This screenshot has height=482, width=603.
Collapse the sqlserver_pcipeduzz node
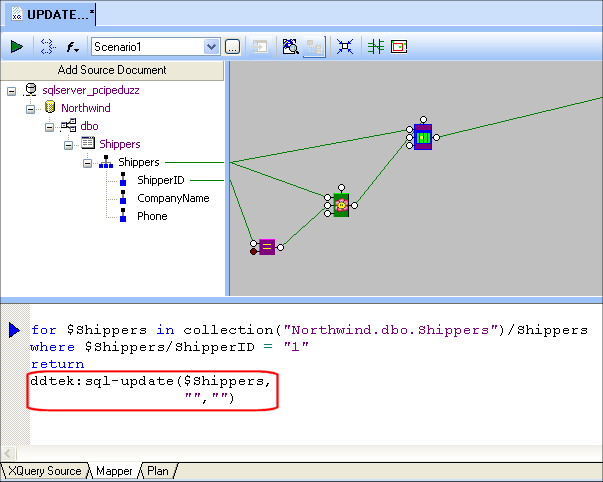point(12,91)
